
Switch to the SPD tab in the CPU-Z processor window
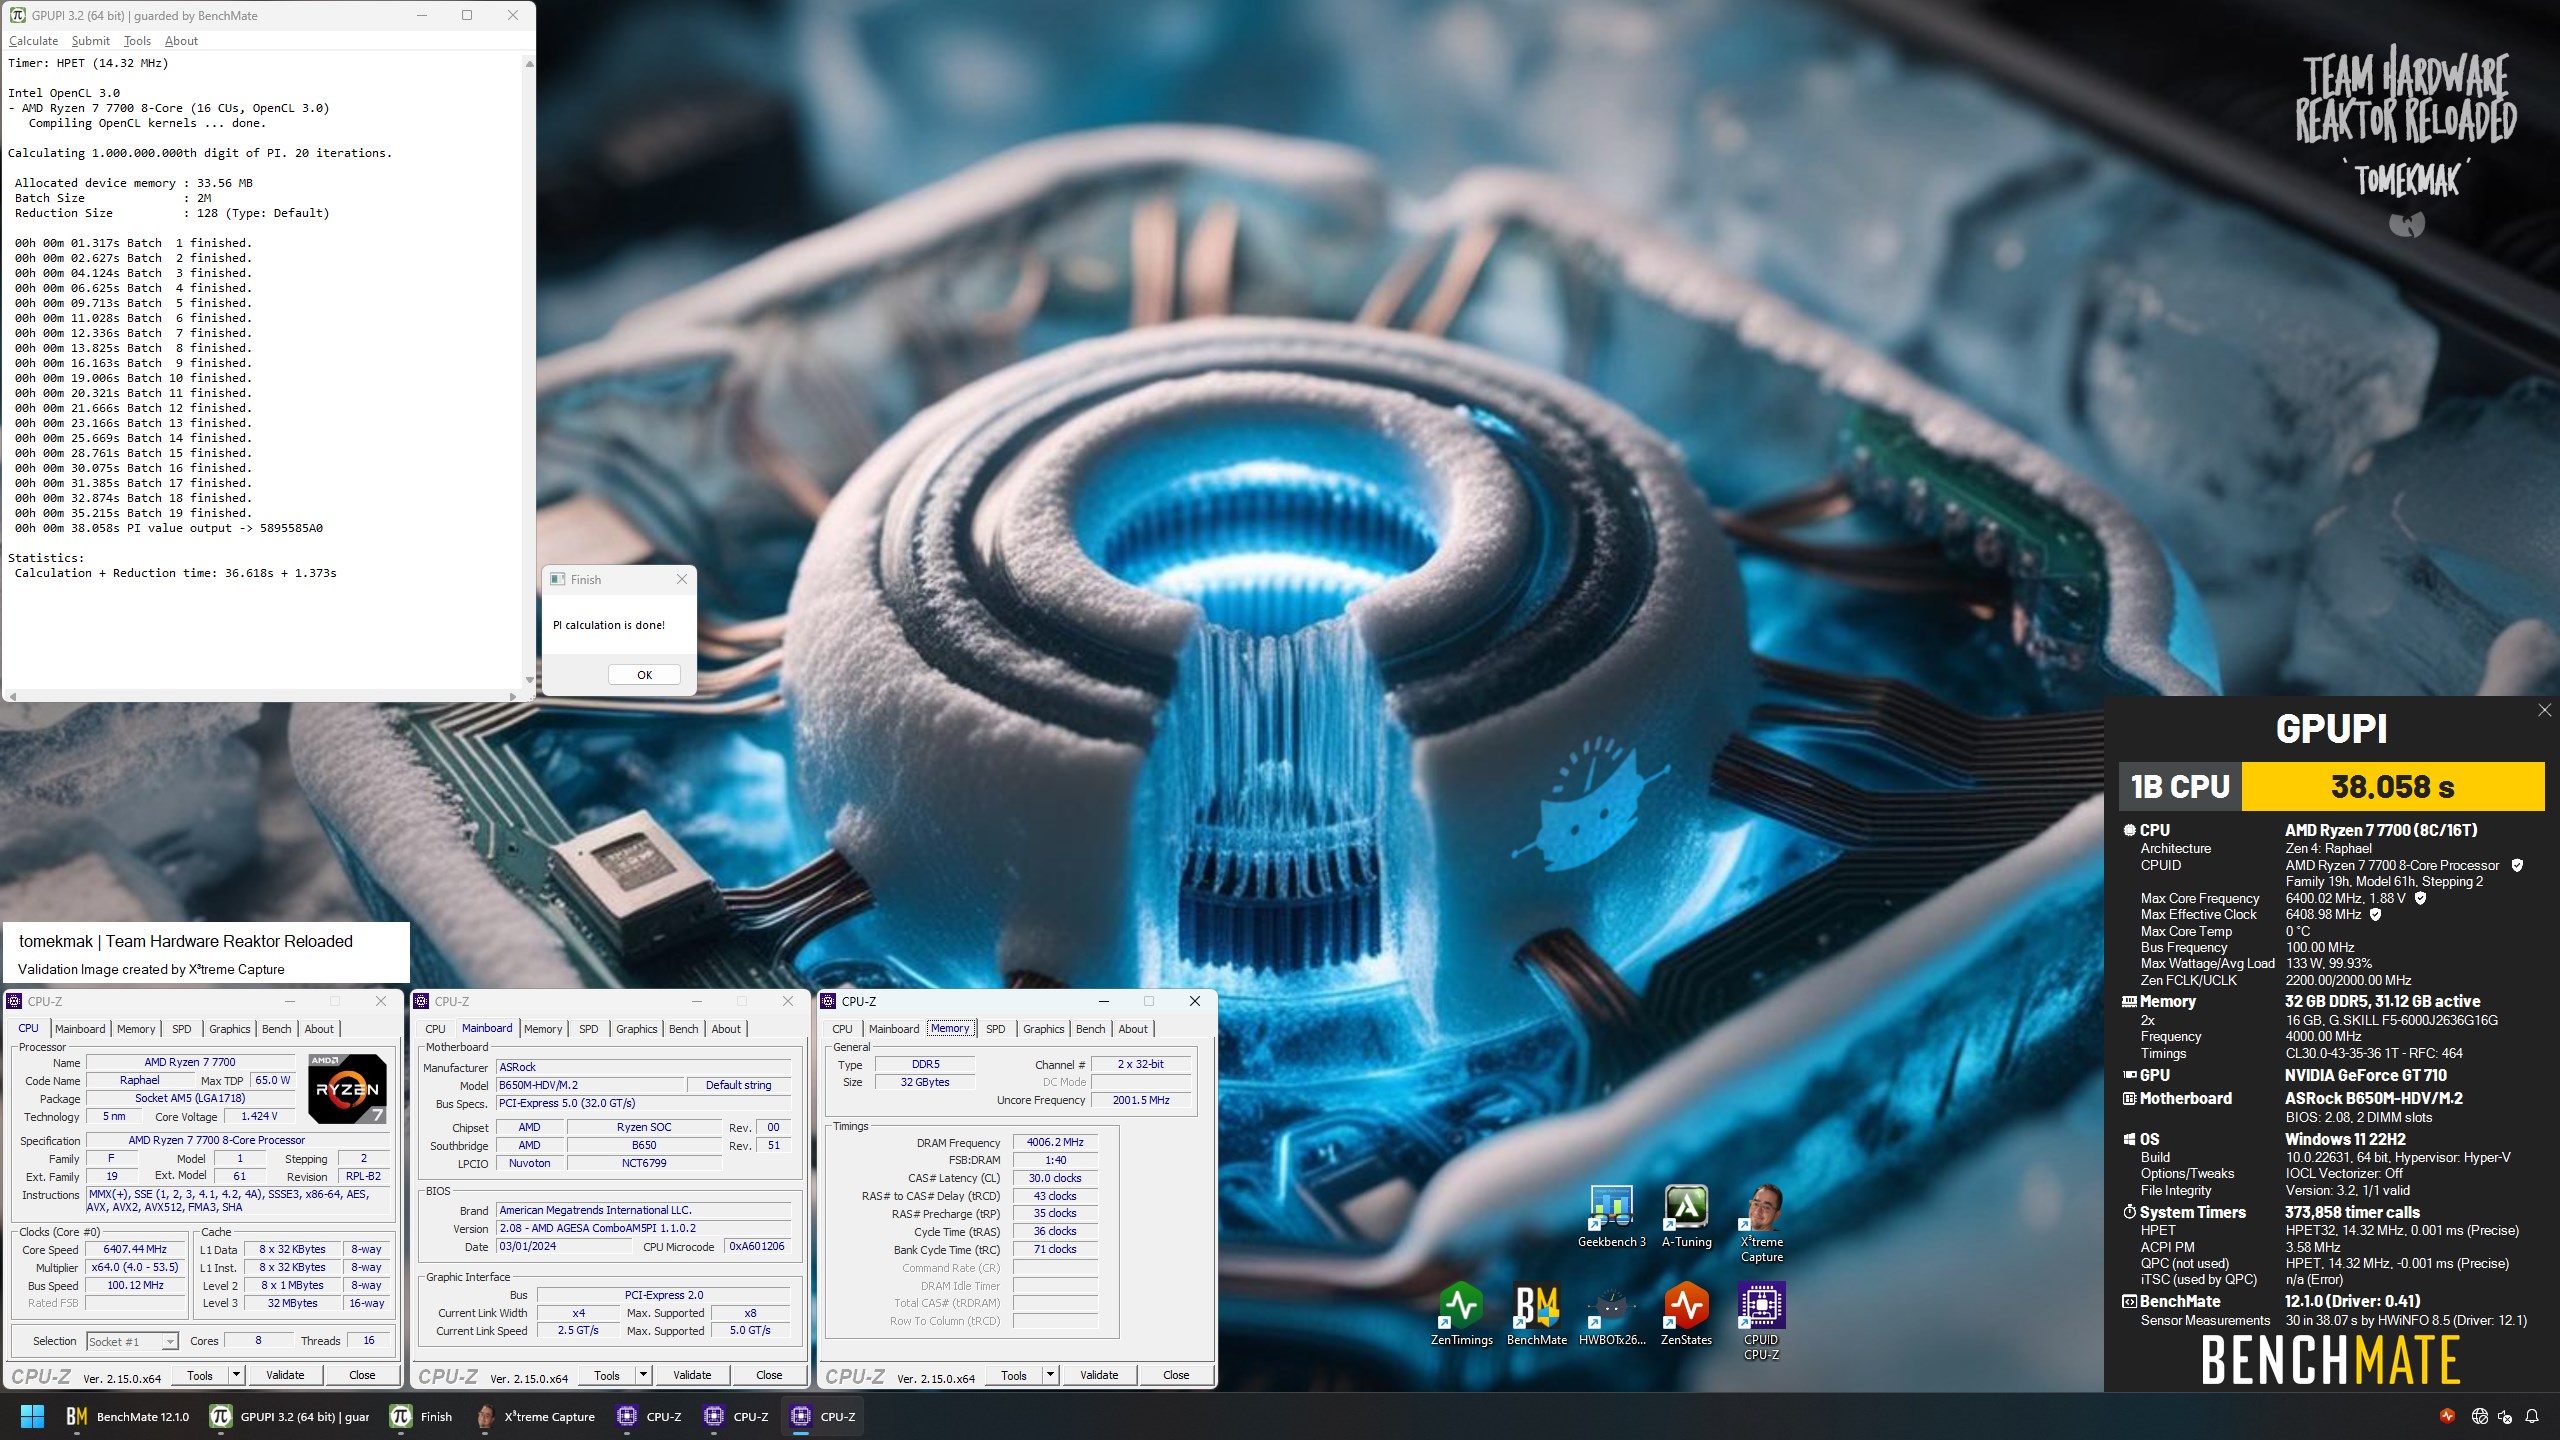181,1029
